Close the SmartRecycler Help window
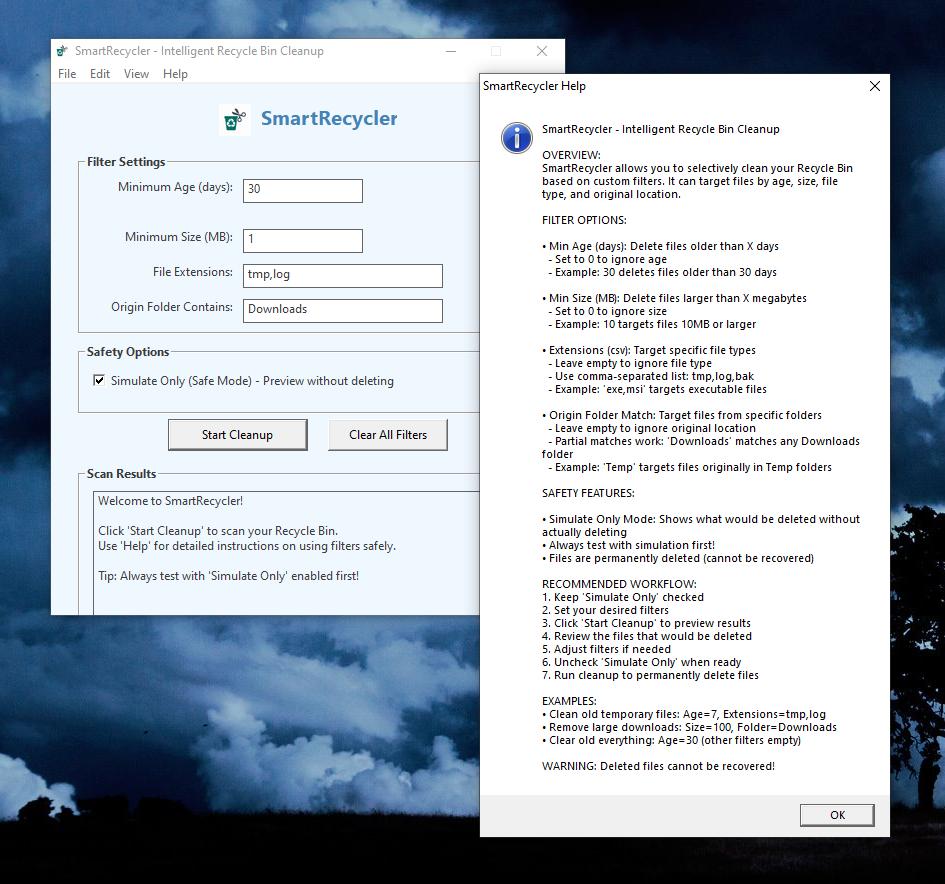Viewport: 945px width, 884px height. point(875,86)
